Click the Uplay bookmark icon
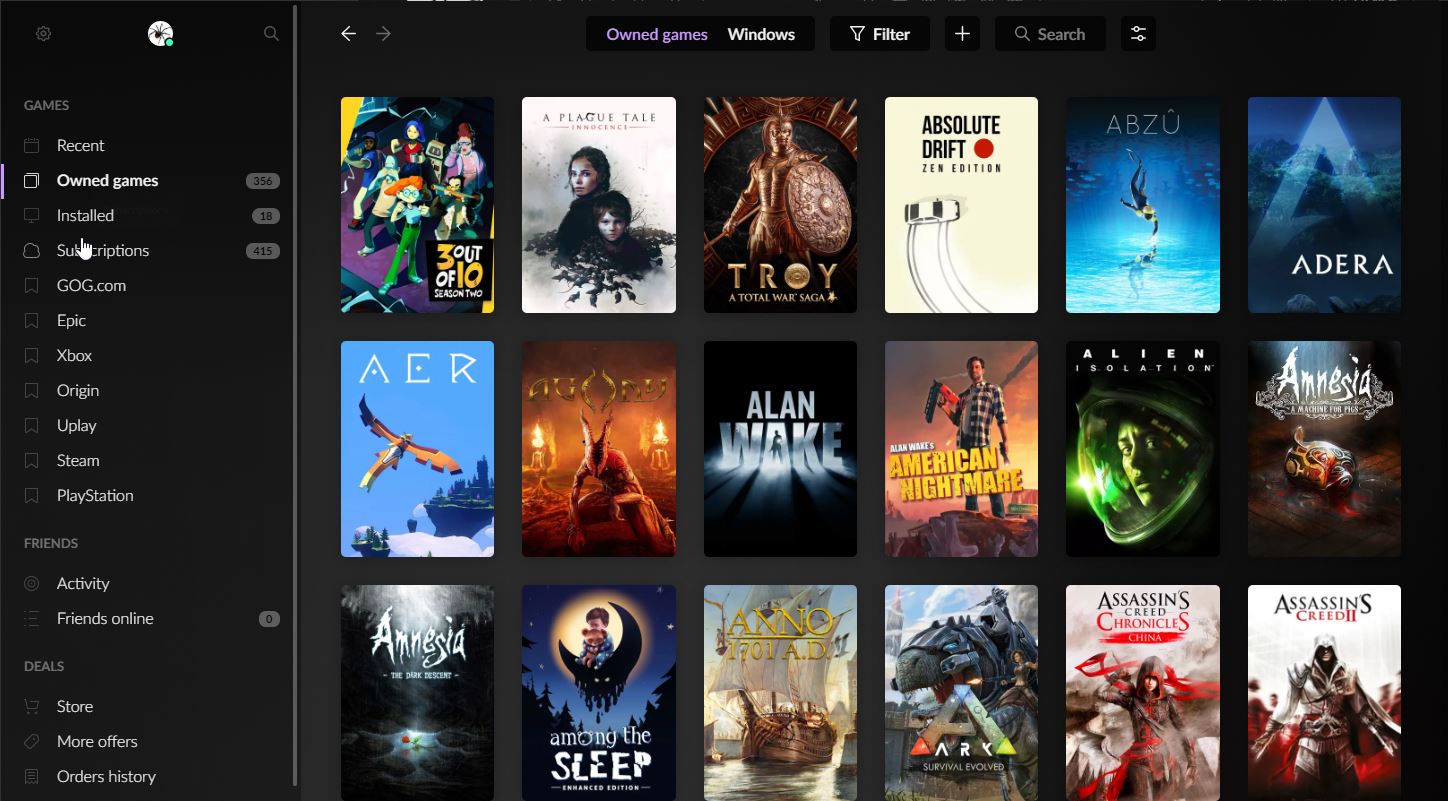This screenshot has width=1448, height=801. coord(32,426)
